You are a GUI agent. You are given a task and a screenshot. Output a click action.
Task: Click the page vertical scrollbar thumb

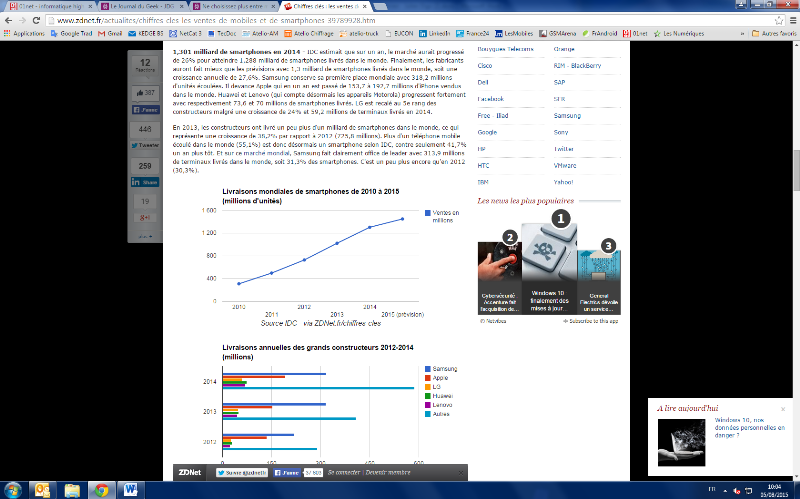point(796,171)
